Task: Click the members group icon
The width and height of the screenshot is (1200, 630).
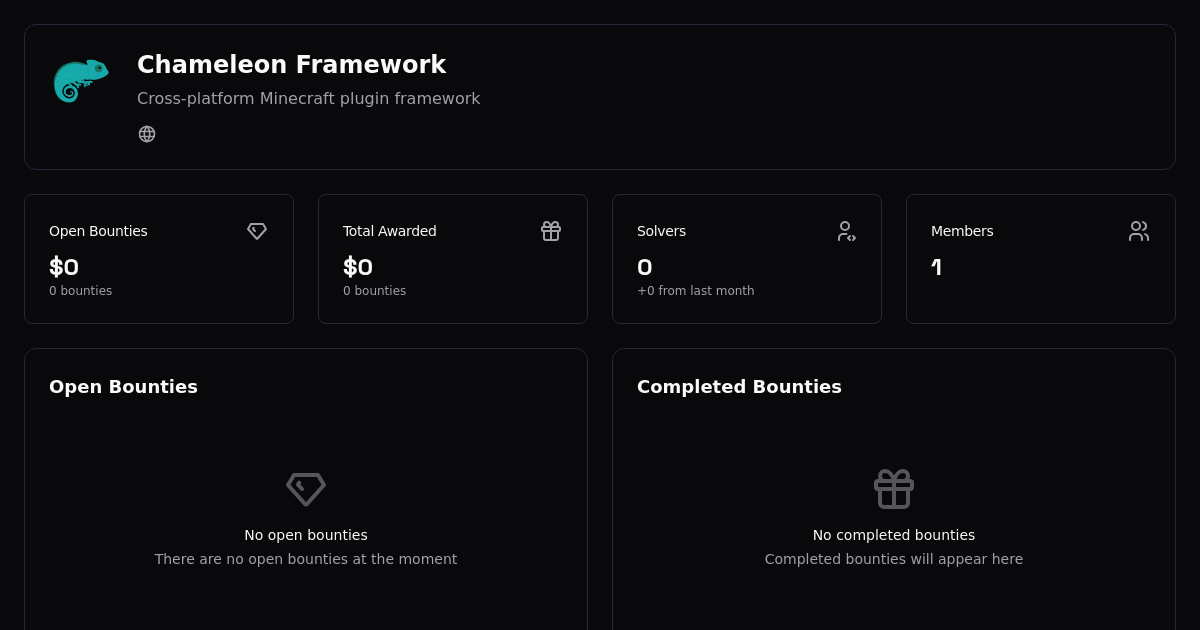Action: point(1139,231)
